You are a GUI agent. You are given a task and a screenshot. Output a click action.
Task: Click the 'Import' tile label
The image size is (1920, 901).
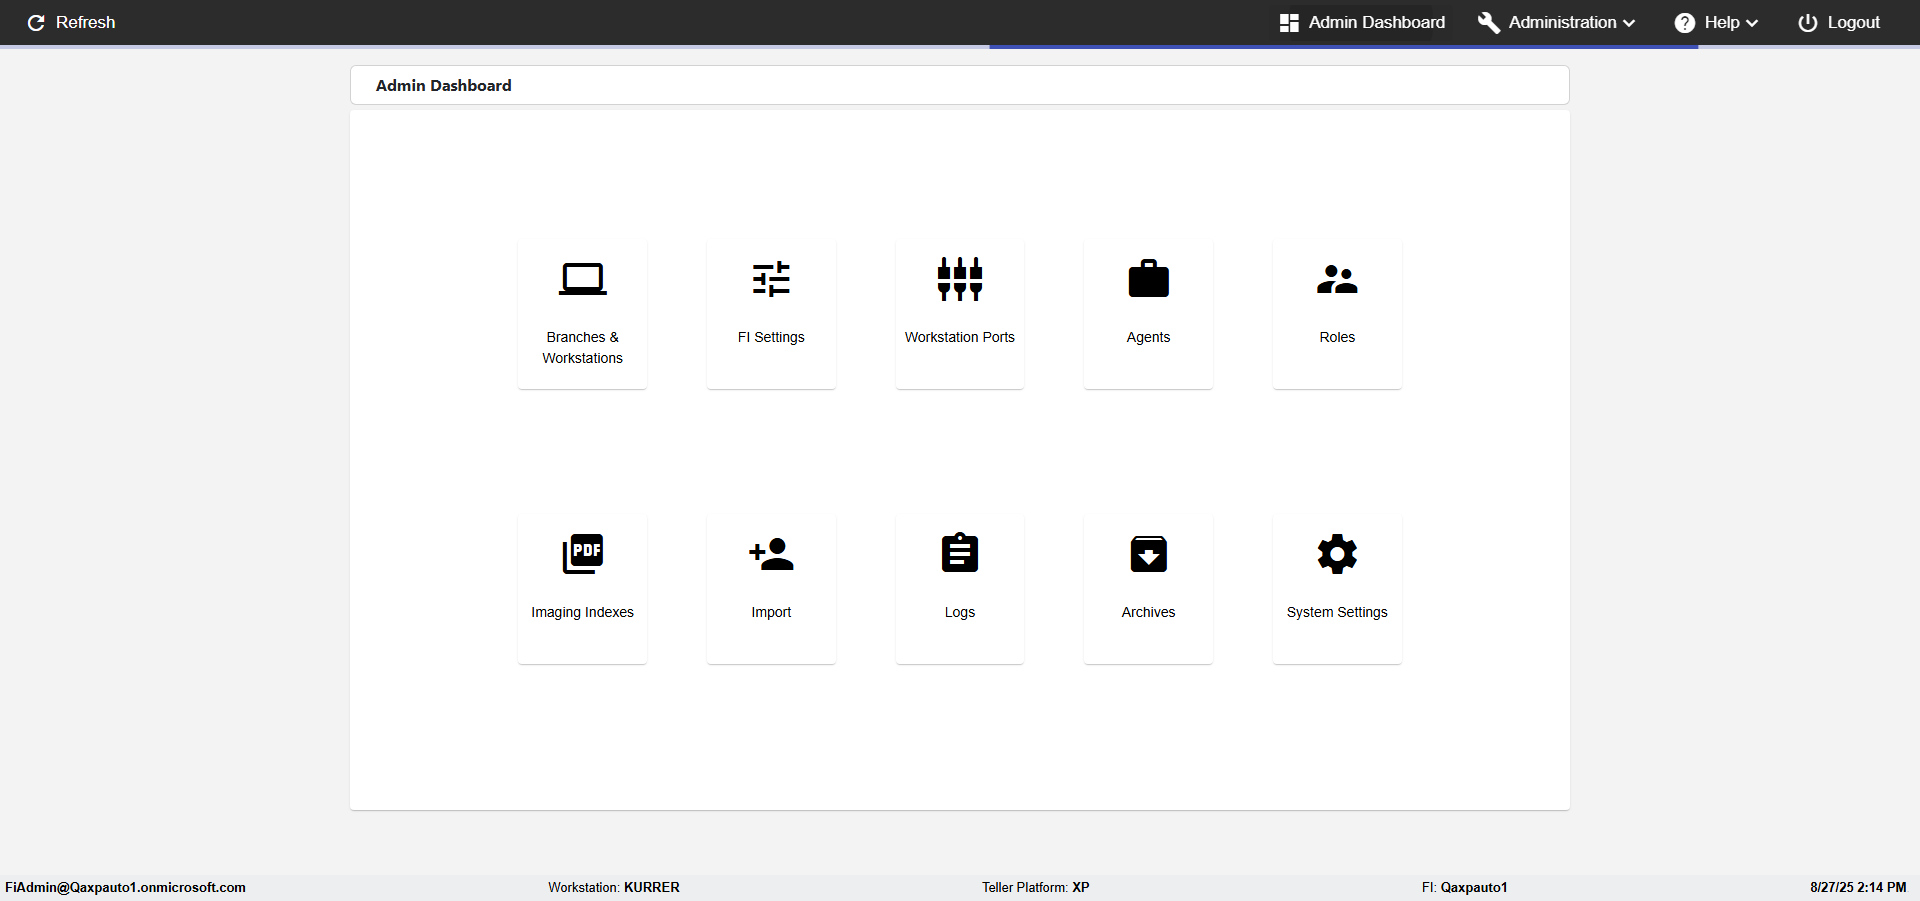[x=771, y=612]
